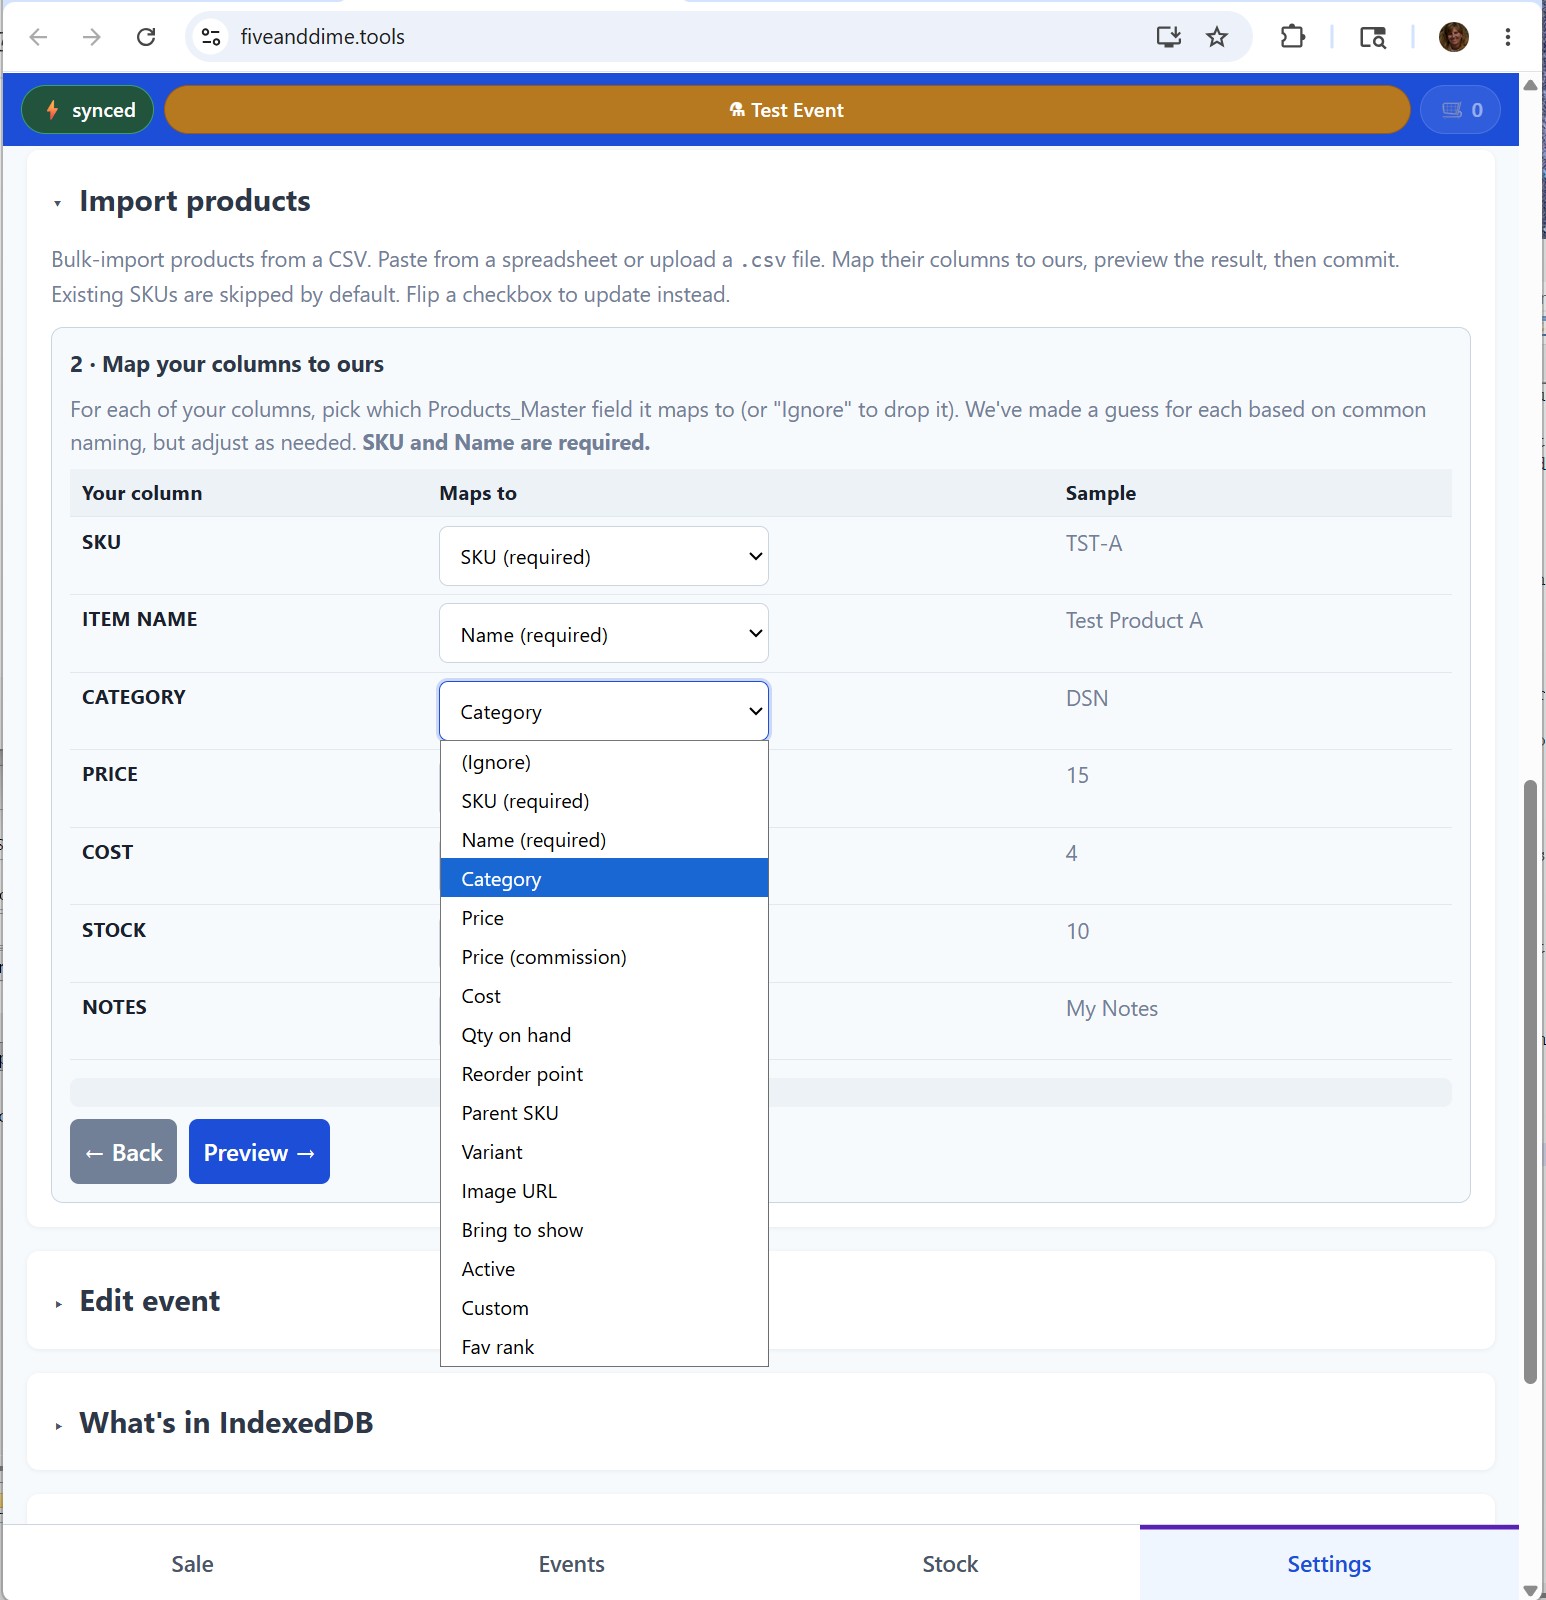This screenshot has width=1546, height=1600.
Task: Select the Price option
Action: tap(604, 918)
